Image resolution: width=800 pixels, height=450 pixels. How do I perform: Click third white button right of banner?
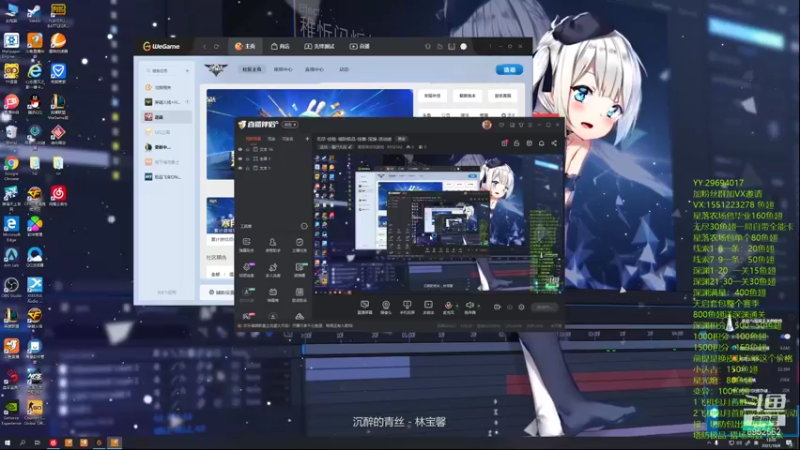click(x=503, y=95)
